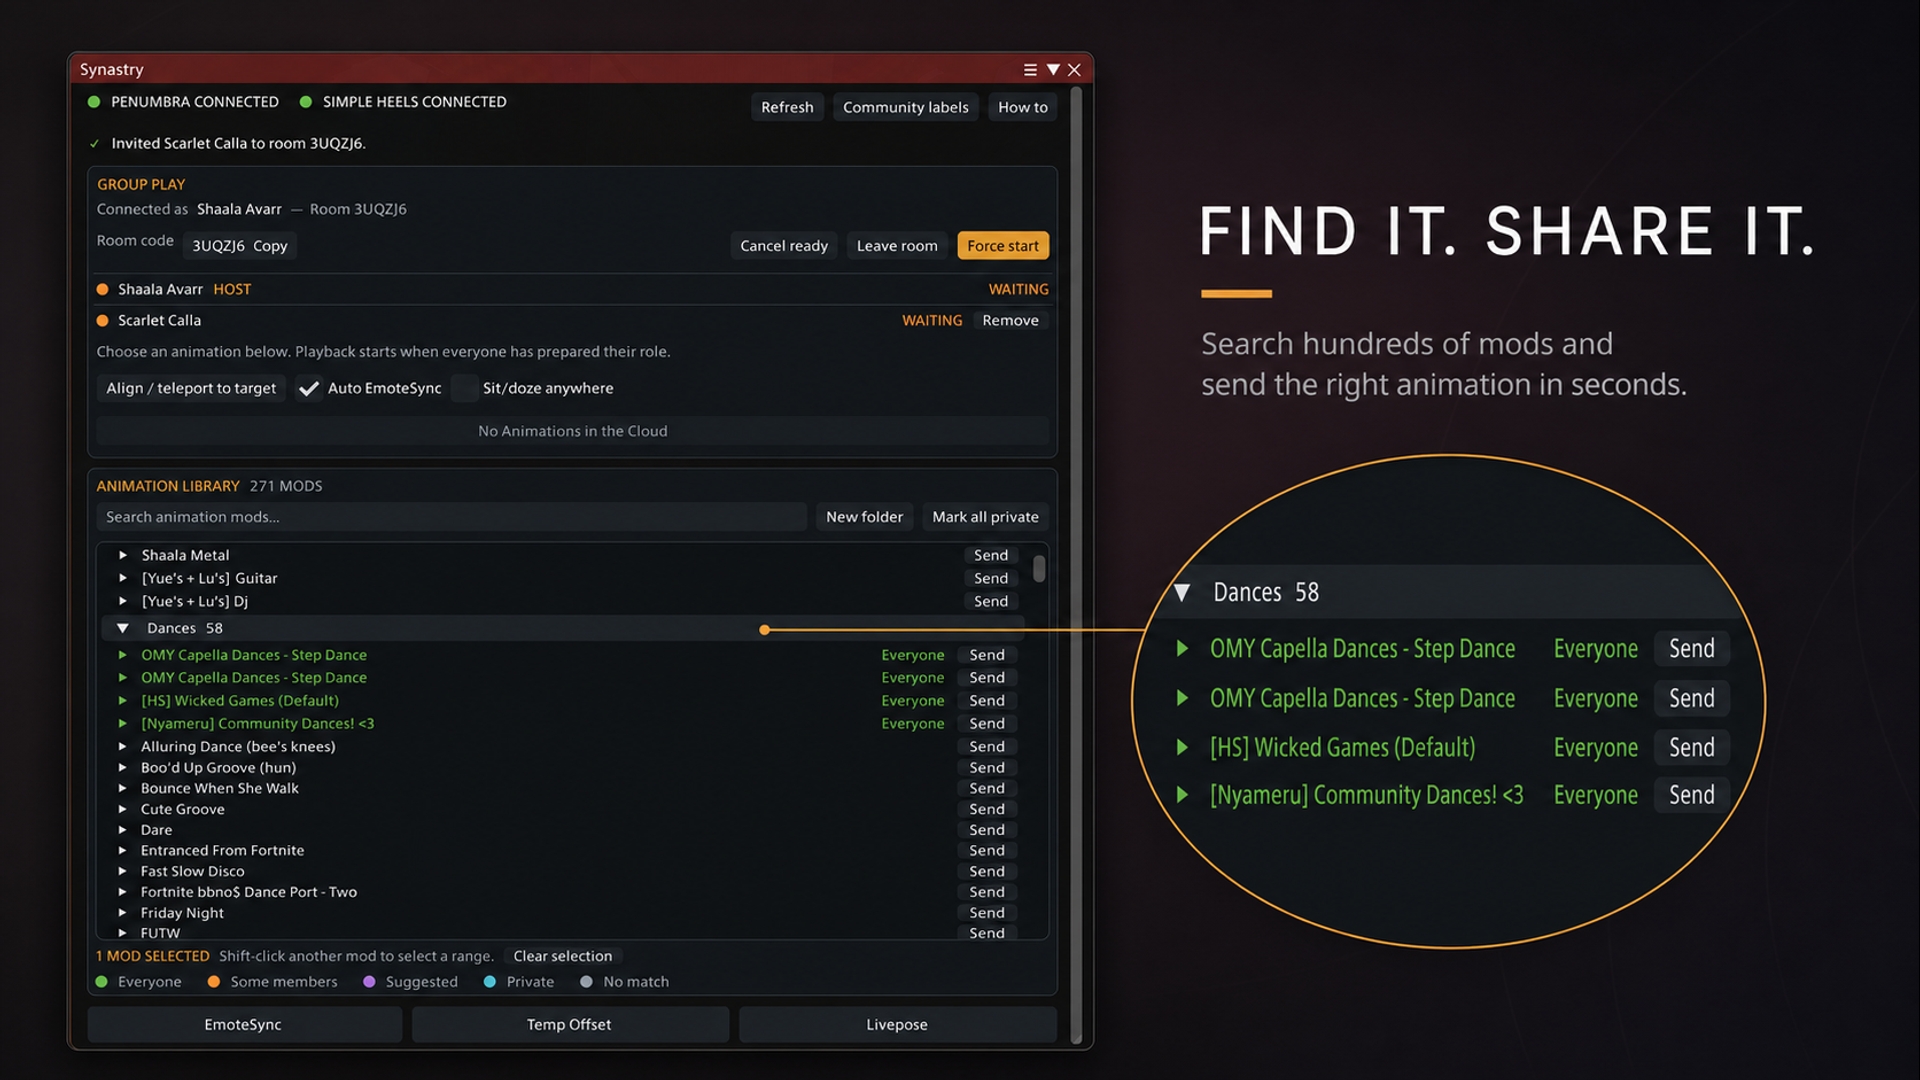
Task: Open the Livepose tab
Action: [x=897, y=1025]
